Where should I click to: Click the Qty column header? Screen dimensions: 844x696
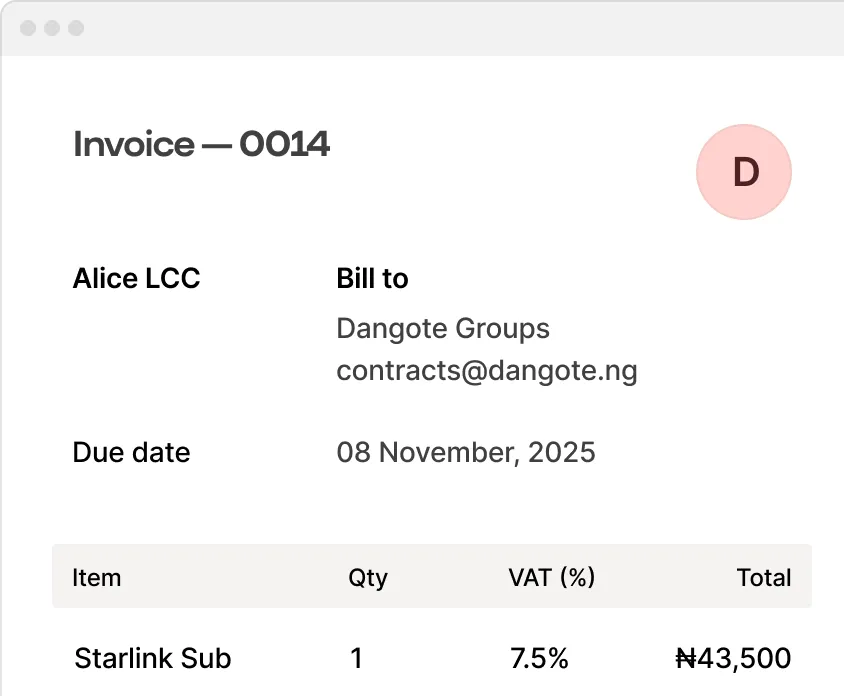(368, 577)
